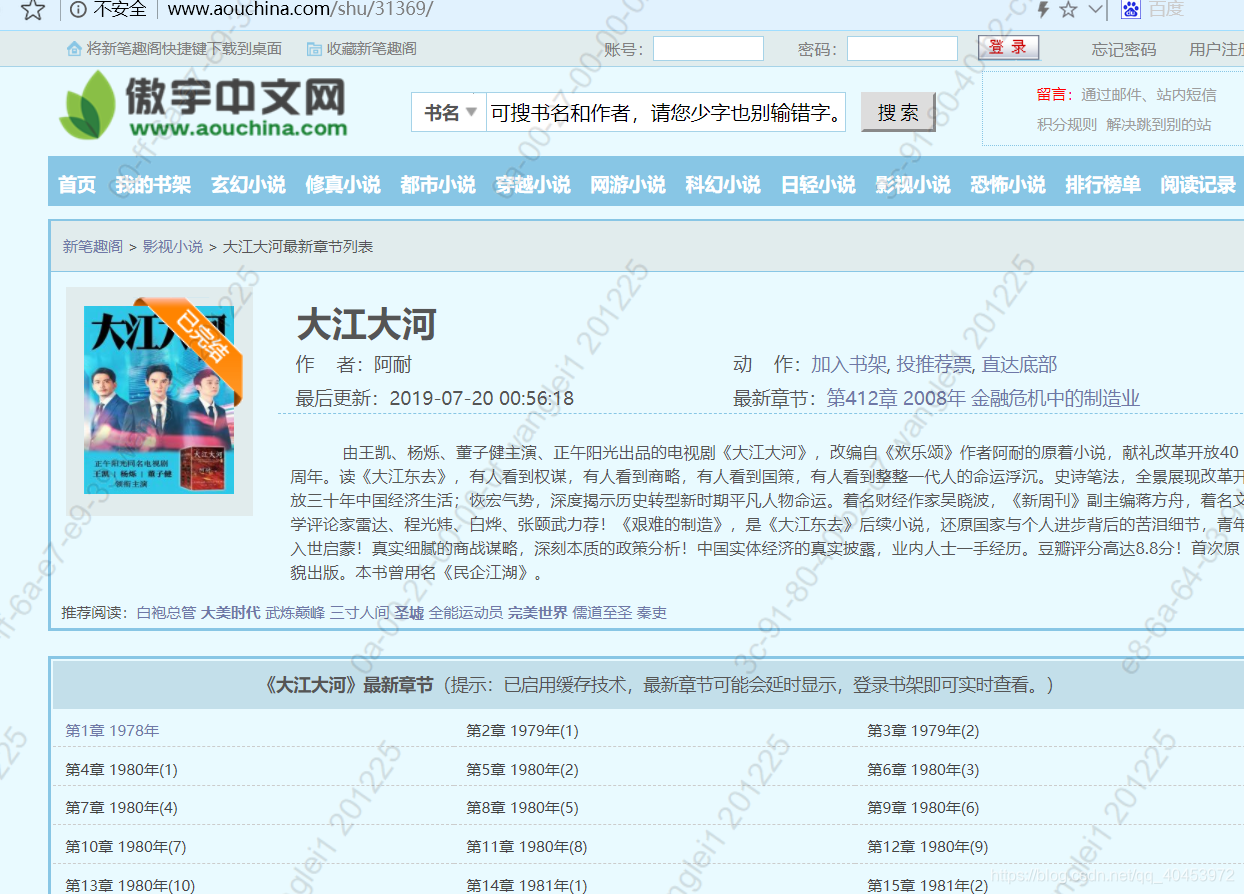Image resolution: width=1244 pixels, height=894 pixels.
Task: Click the 忘记密码 link
Action: click(1124, 49)
